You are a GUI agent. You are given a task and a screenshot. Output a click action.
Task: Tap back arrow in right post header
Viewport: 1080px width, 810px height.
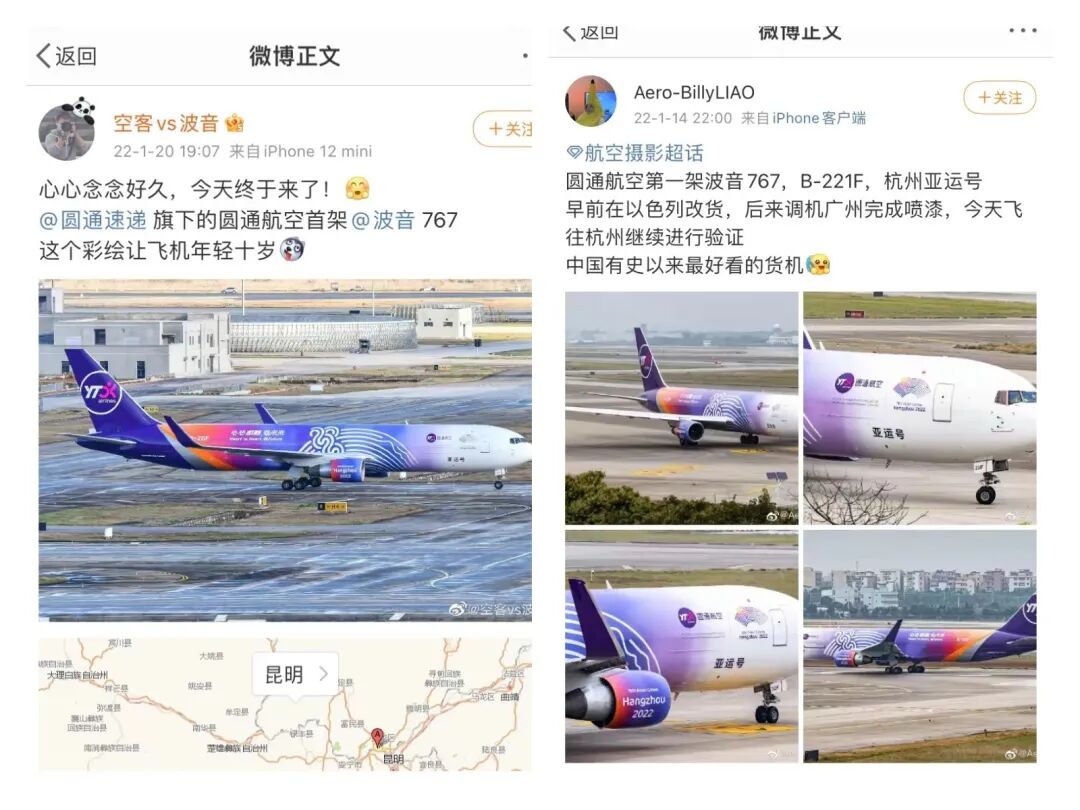pyautogui.click(x=569, y=32)
